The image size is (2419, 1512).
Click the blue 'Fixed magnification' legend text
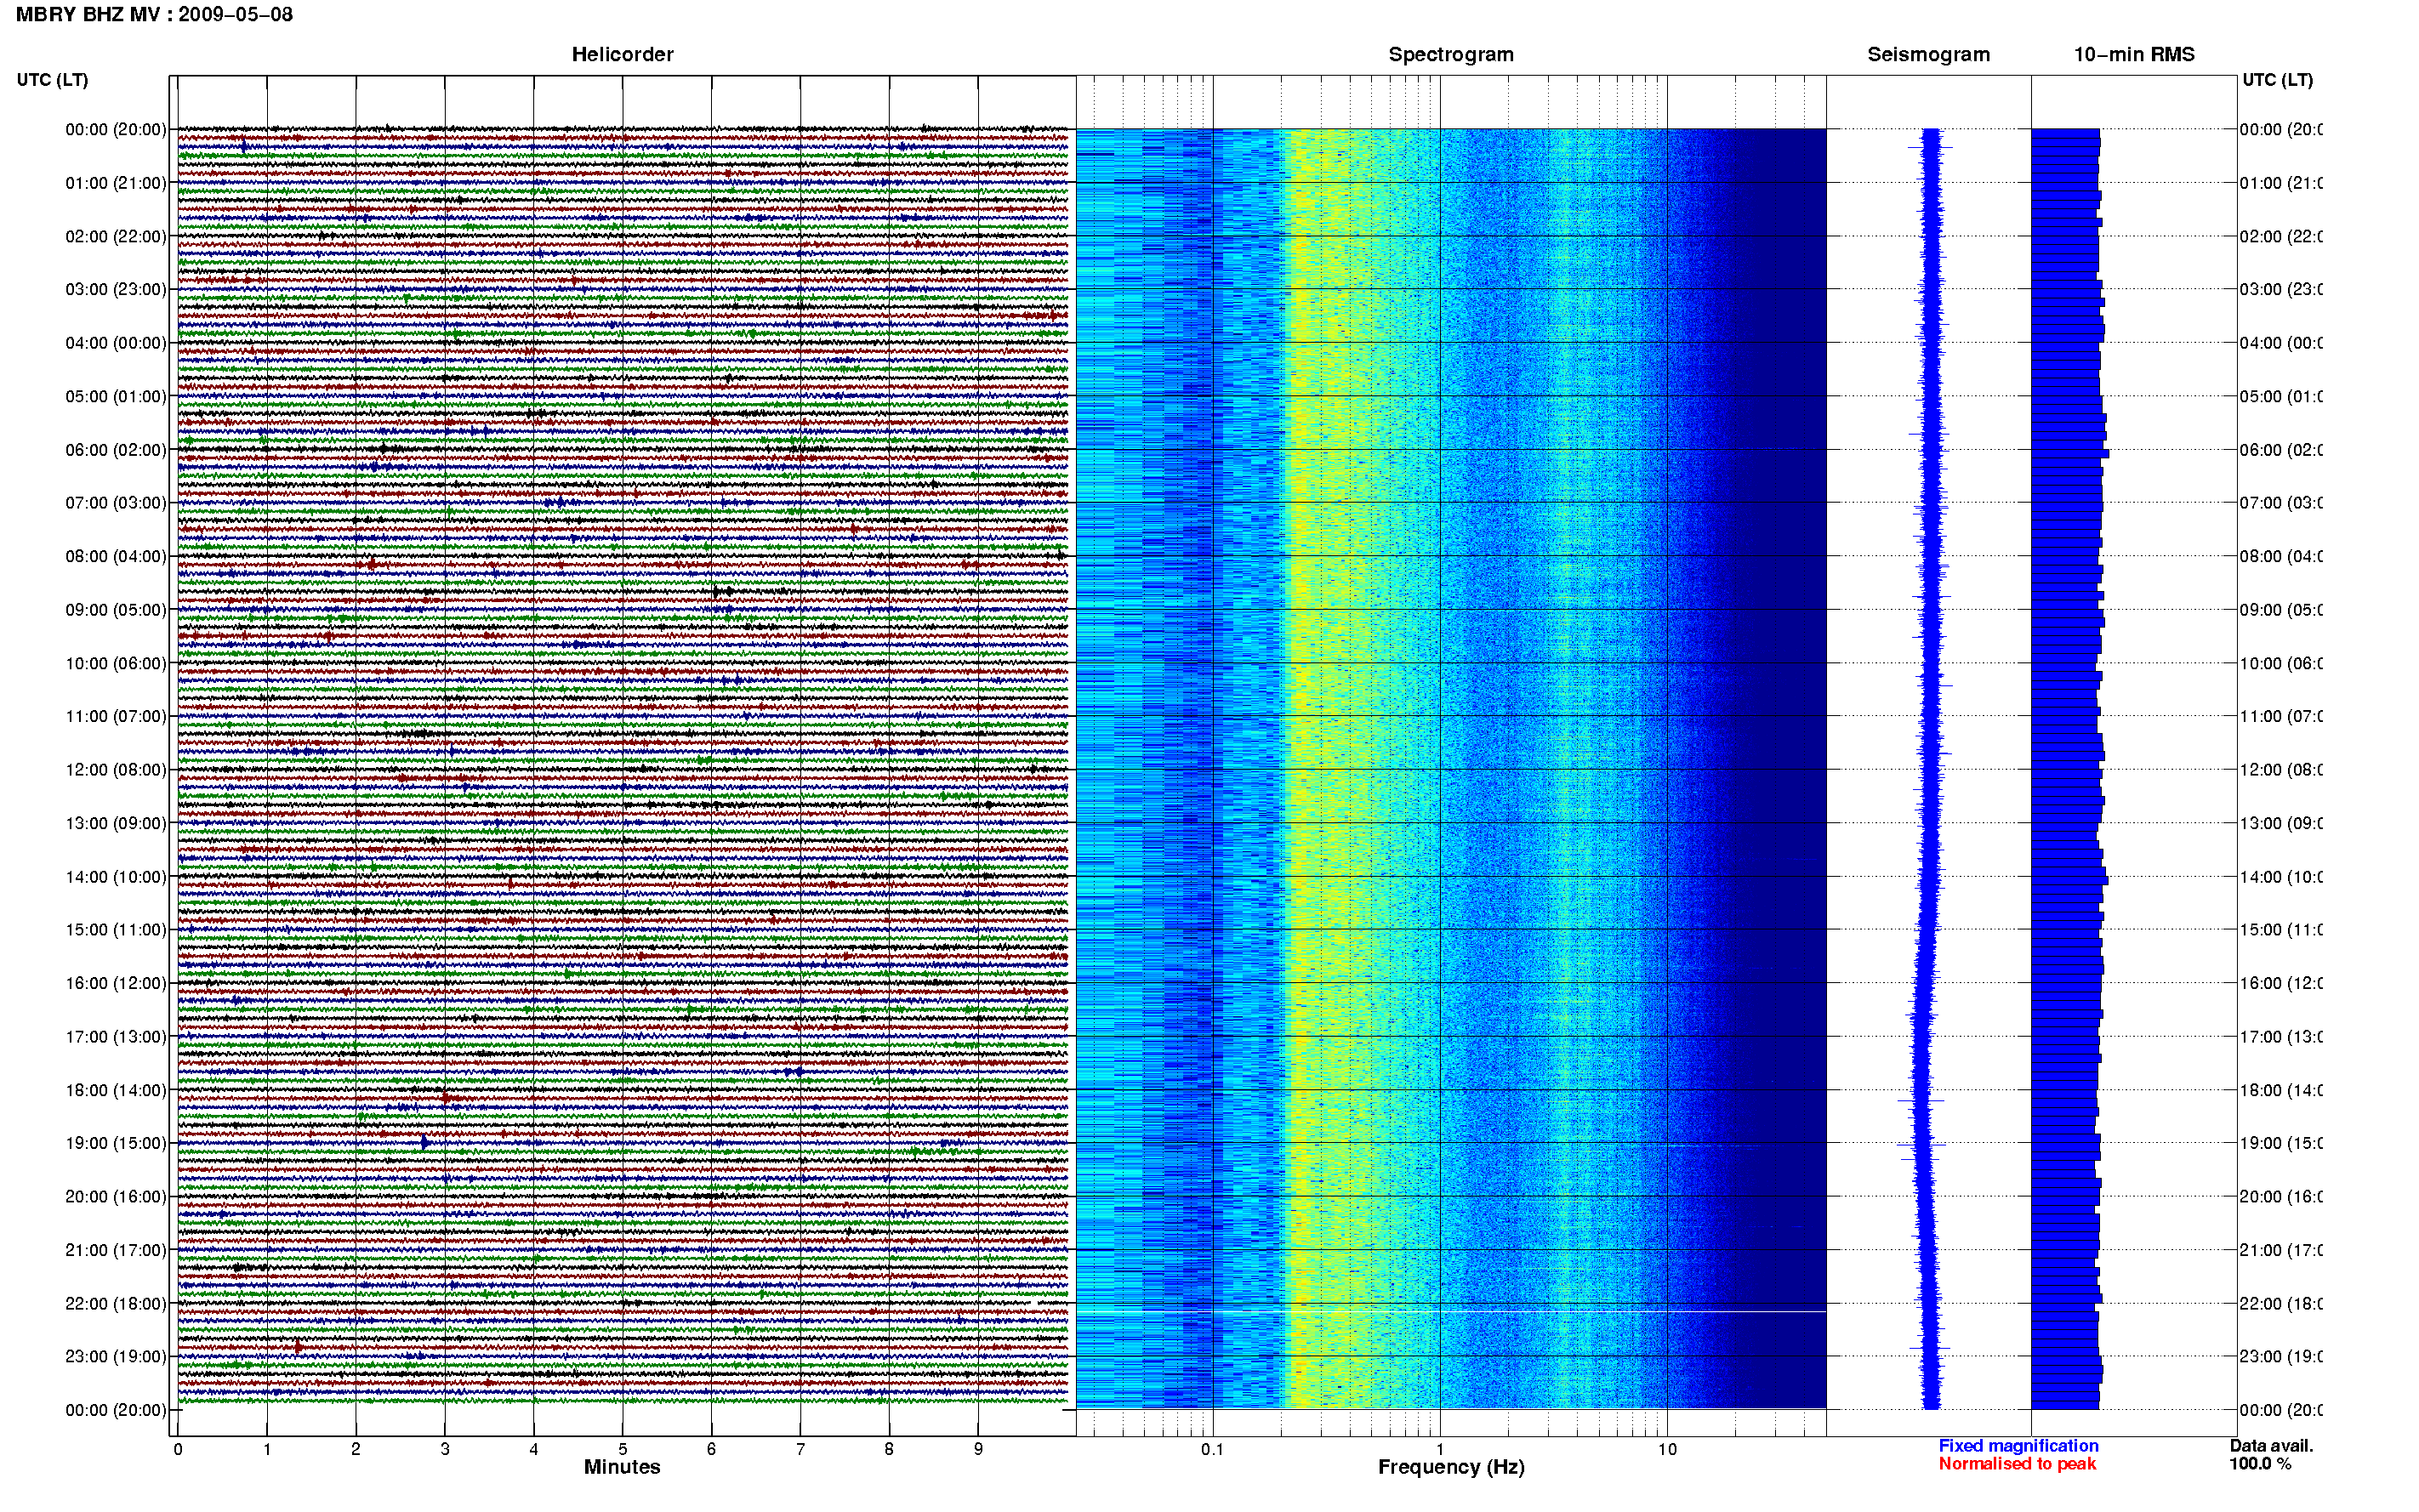coord(2018,1446)
